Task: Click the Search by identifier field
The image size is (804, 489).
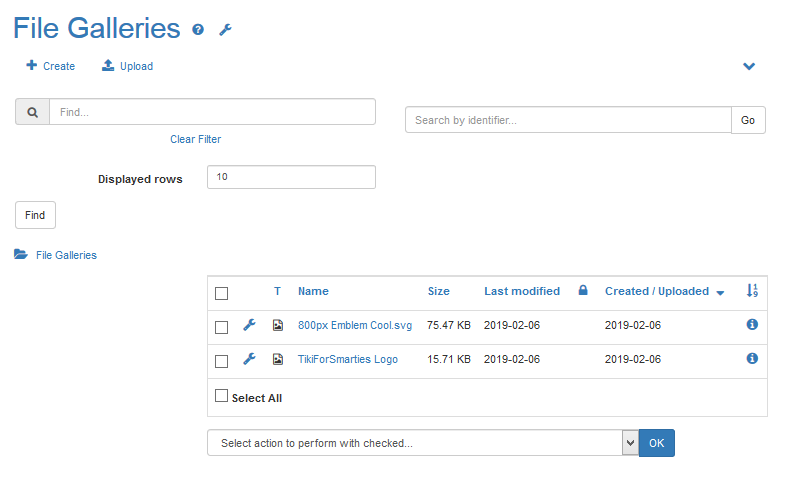Action: coord(567,120)
